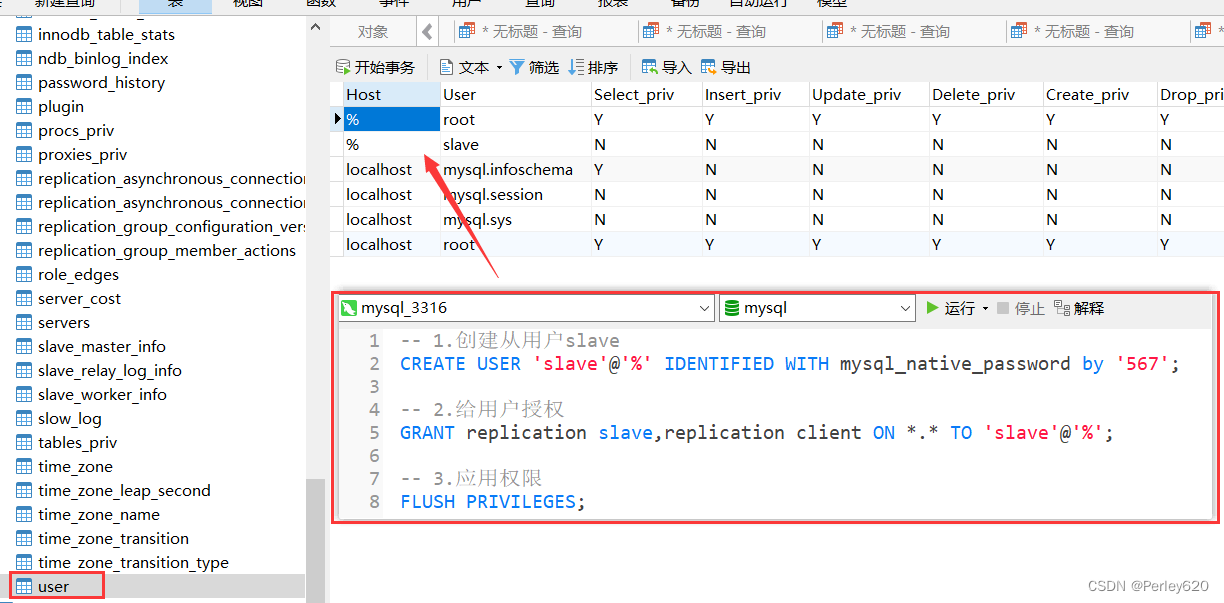Click the Delete_priv column header
Image resolution: width=1224 pixels, height=603 pixels.
click(986, 94)
